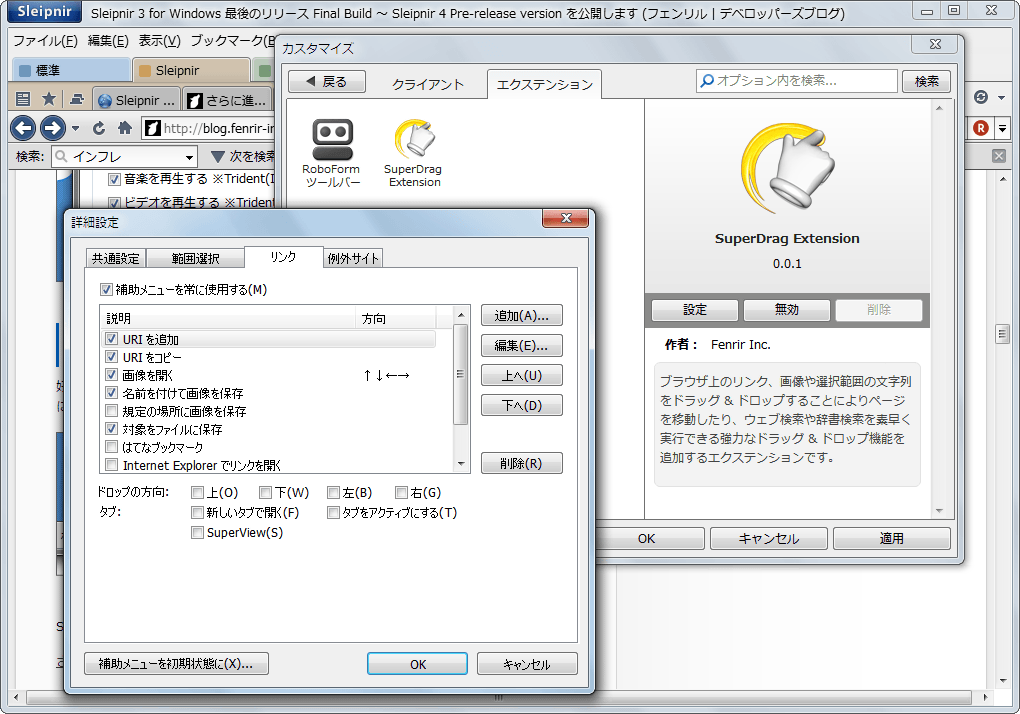
Task: Move item down with 下へ(D)
Action: click(522, 405)
